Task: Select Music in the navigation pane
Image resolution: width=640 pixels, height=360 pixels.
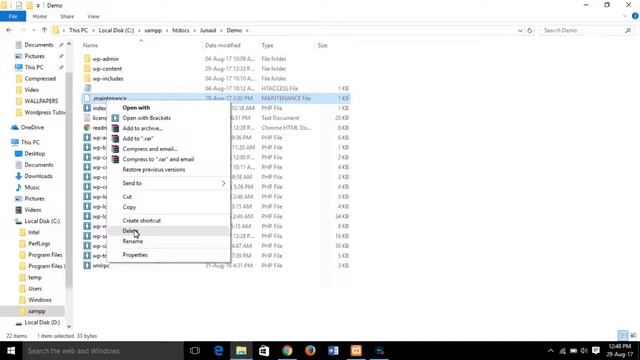Action: point(32,187)
